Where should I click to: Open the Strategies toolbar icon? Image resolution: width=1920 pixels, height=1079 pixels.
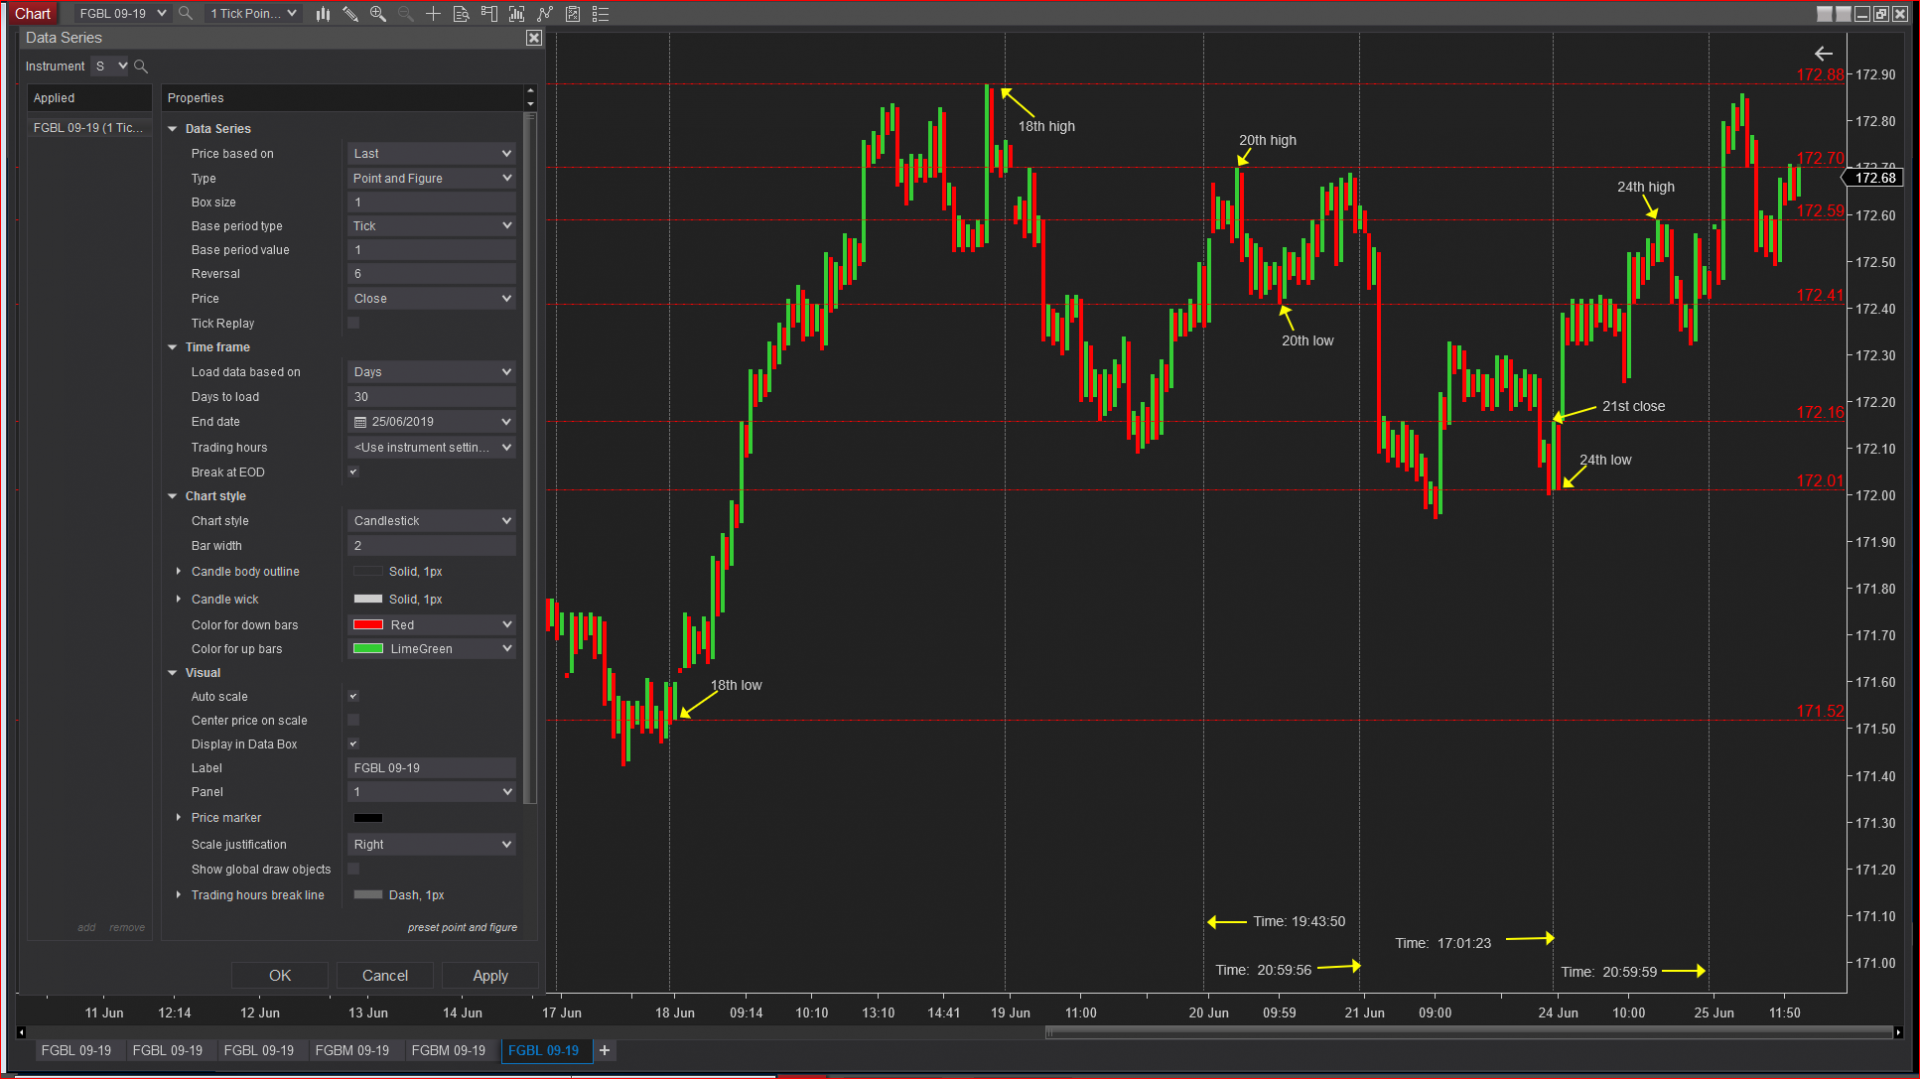545,14
